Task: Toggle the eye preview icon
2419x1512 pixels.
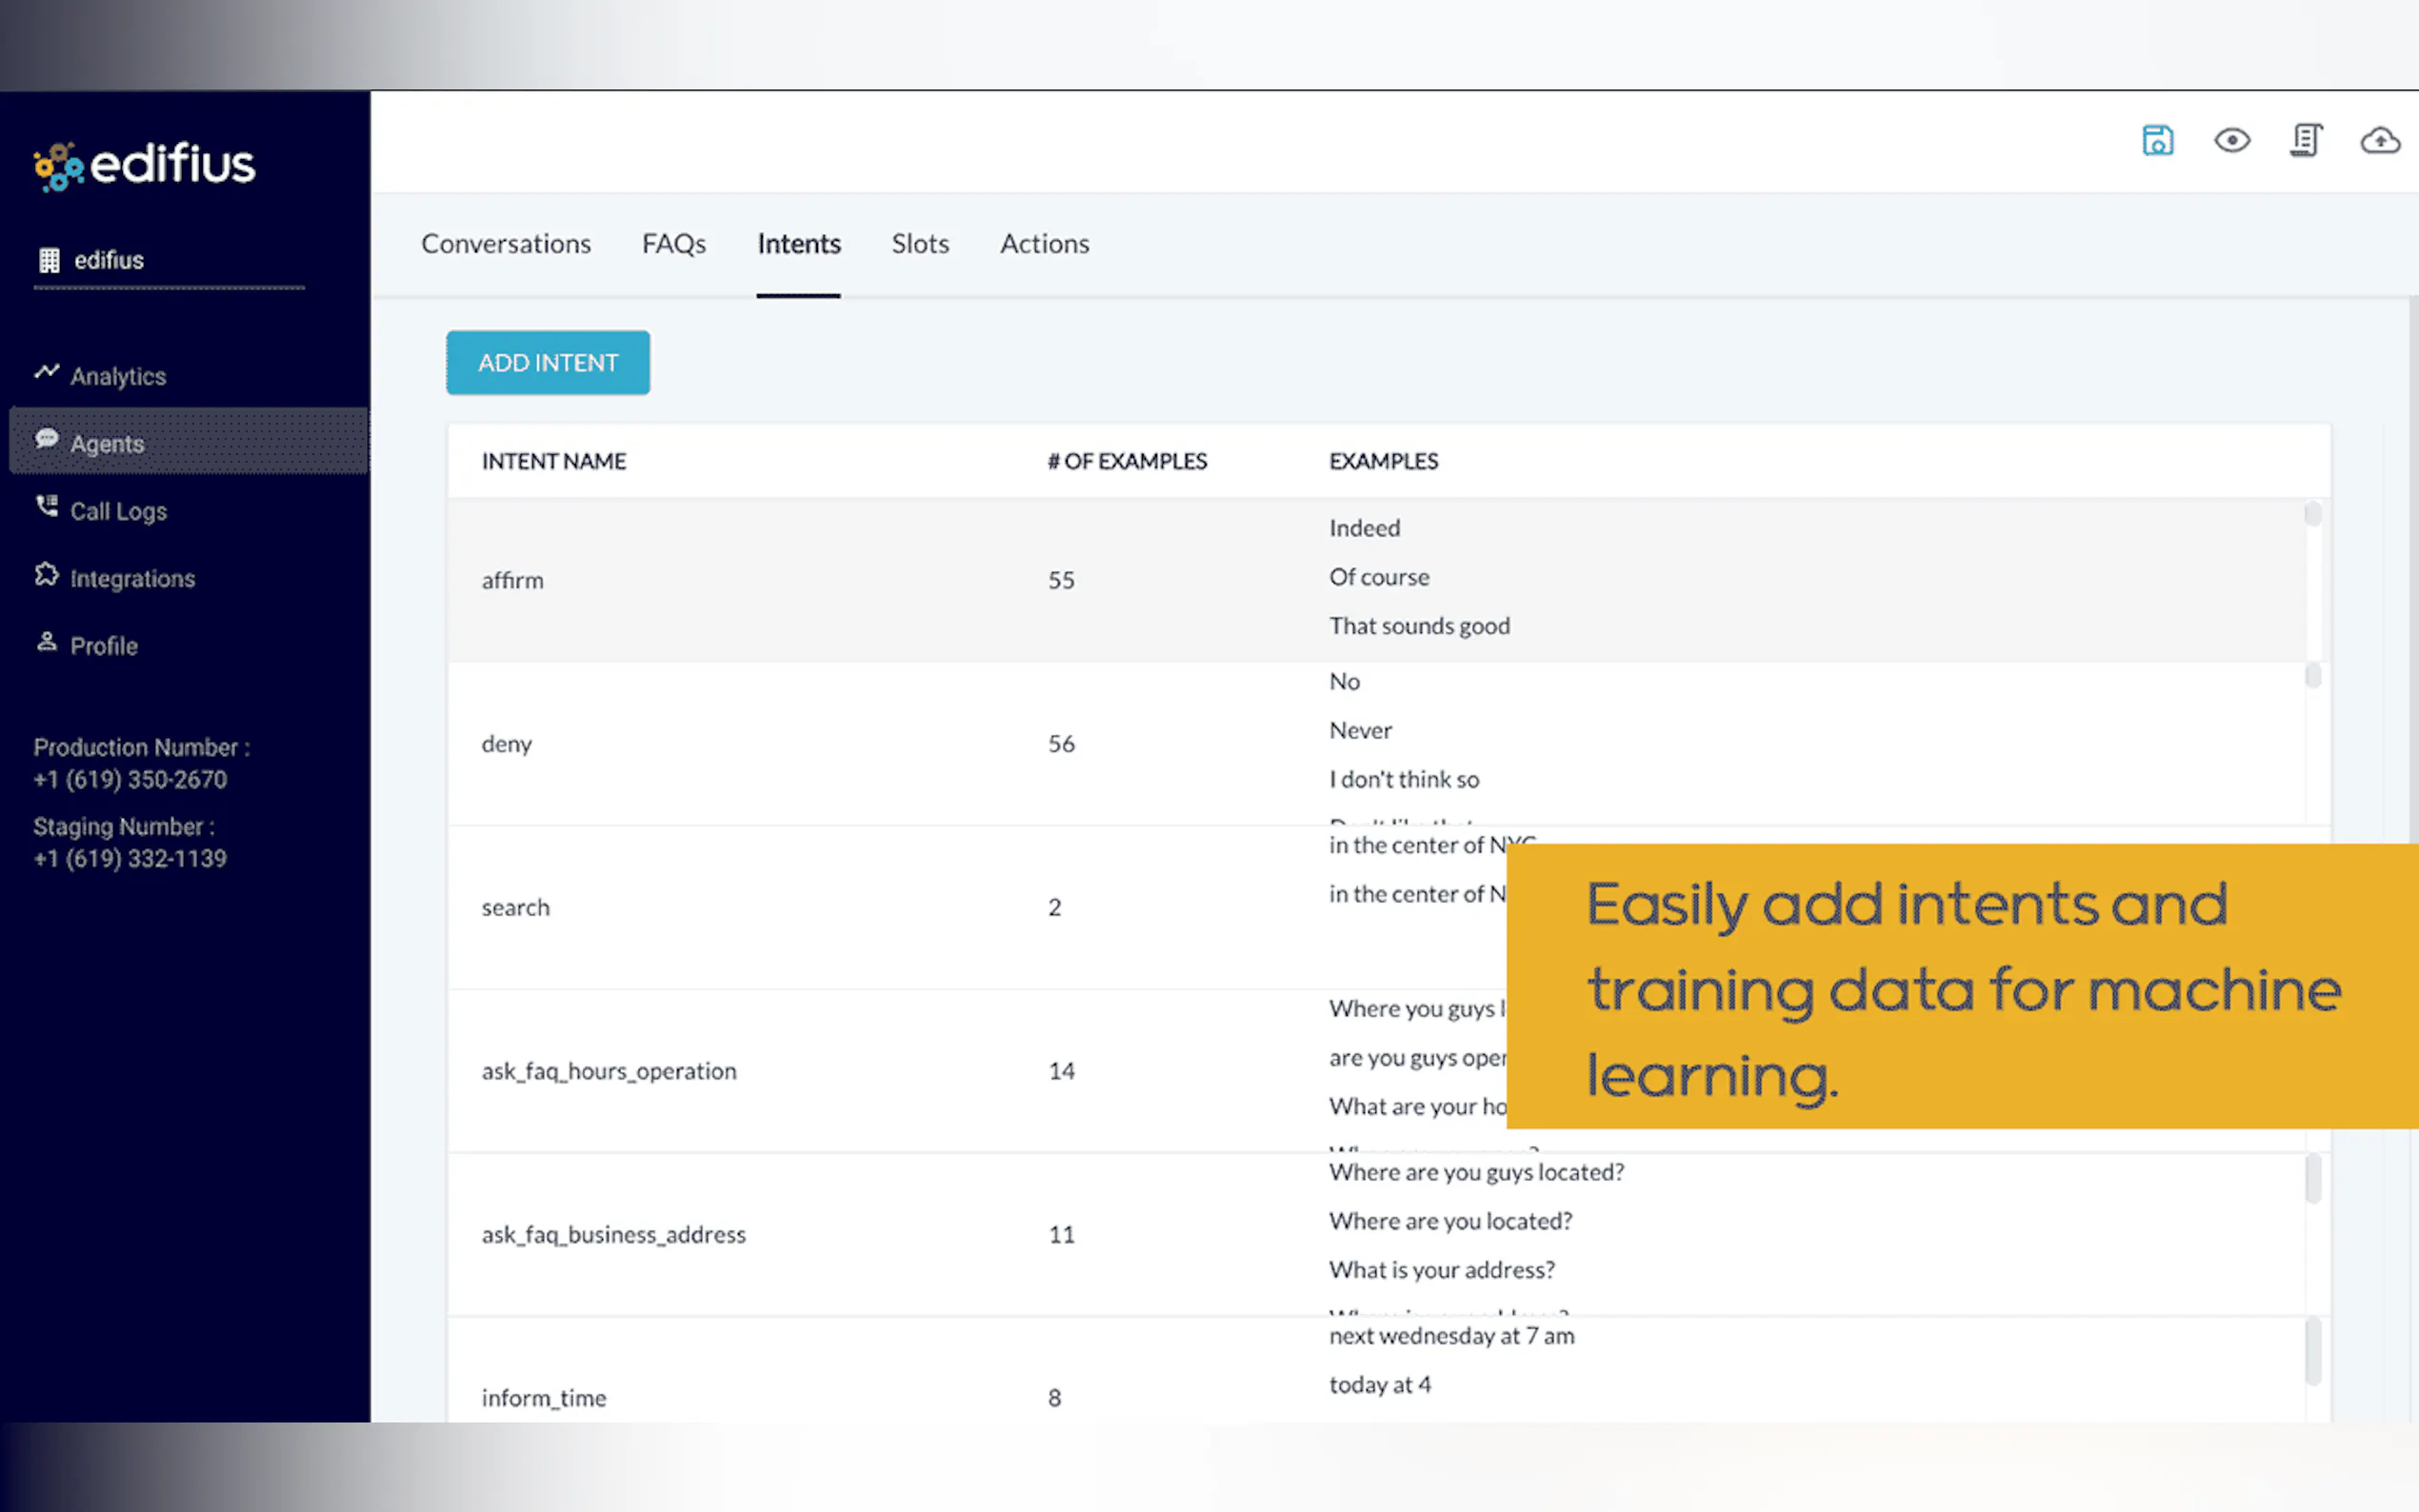Action: [2231, 140]
